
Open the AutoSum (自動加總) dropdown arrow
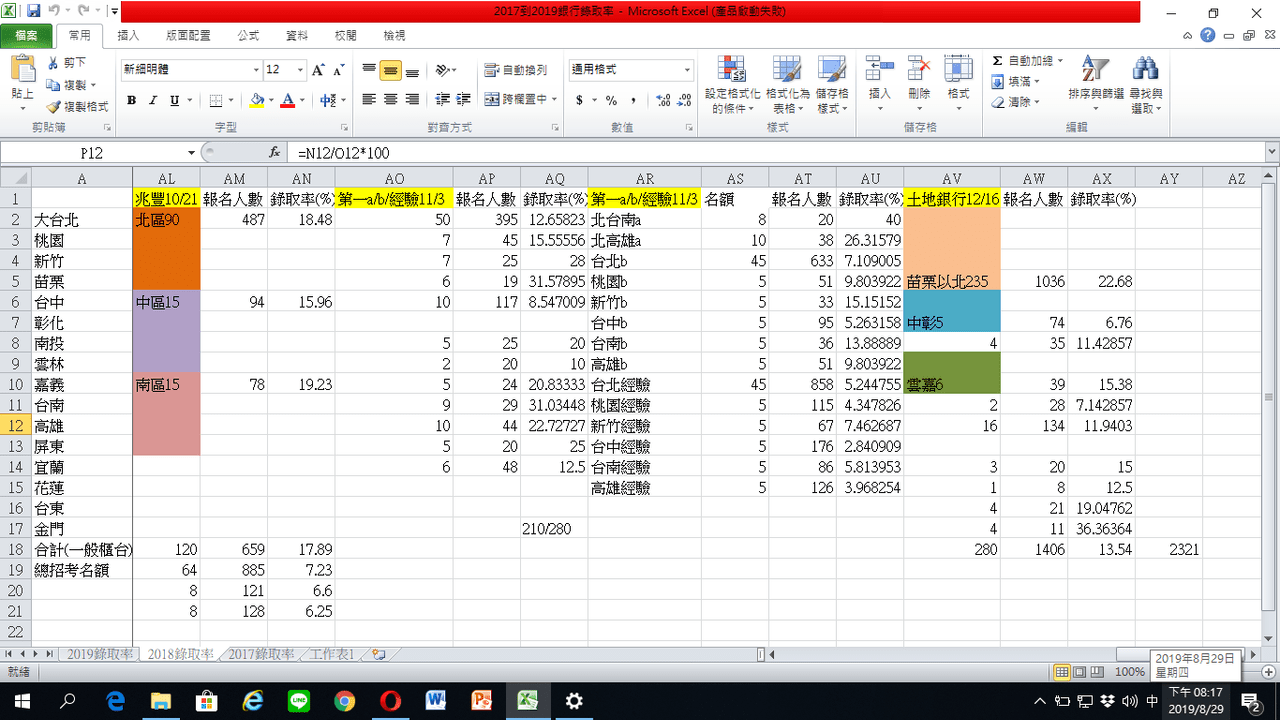1060,62
